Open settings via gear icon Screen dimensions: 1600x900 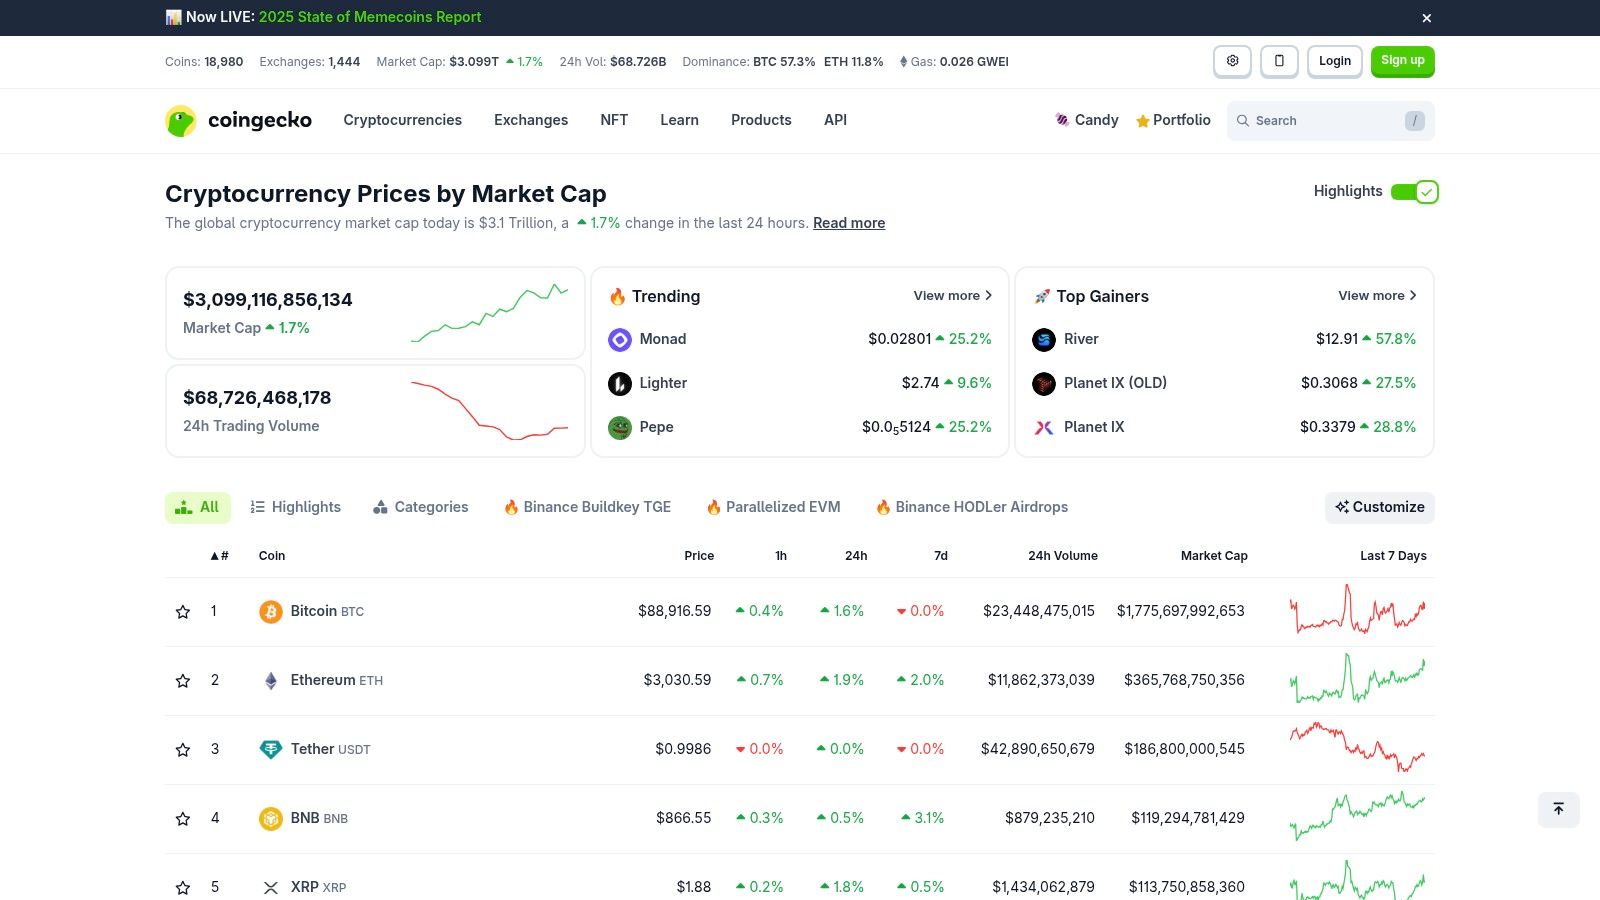1232,61
